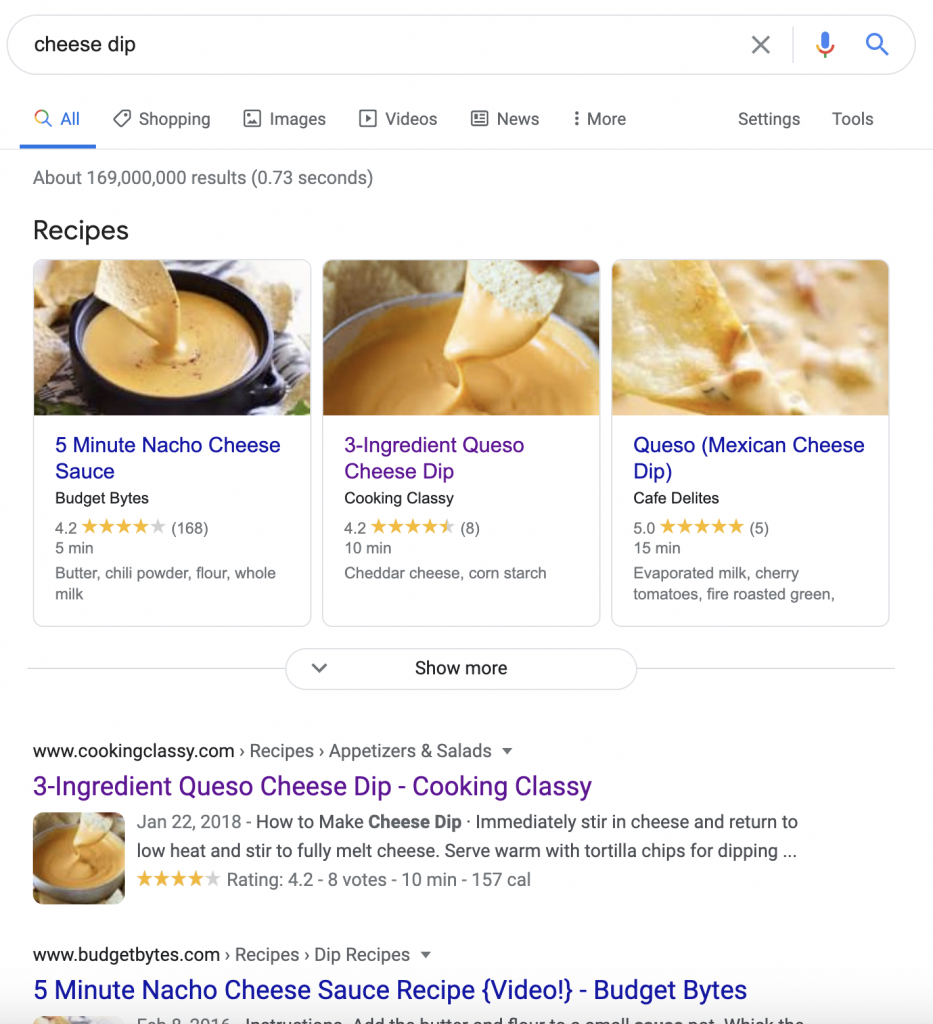The width and height of the screenshot is (933, 1024).
Task: Click the Cooking Classy result thumbnail image
Action: pos(79,858)
